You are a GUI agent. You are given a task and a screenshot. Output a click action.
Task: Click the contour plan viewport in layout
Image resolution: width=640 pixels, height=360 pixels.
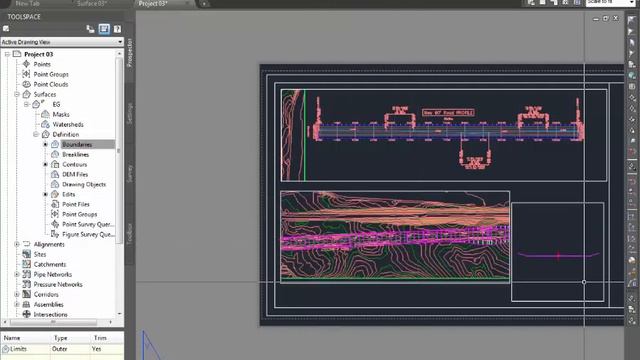pyautogui.click(x=395, y=236)
